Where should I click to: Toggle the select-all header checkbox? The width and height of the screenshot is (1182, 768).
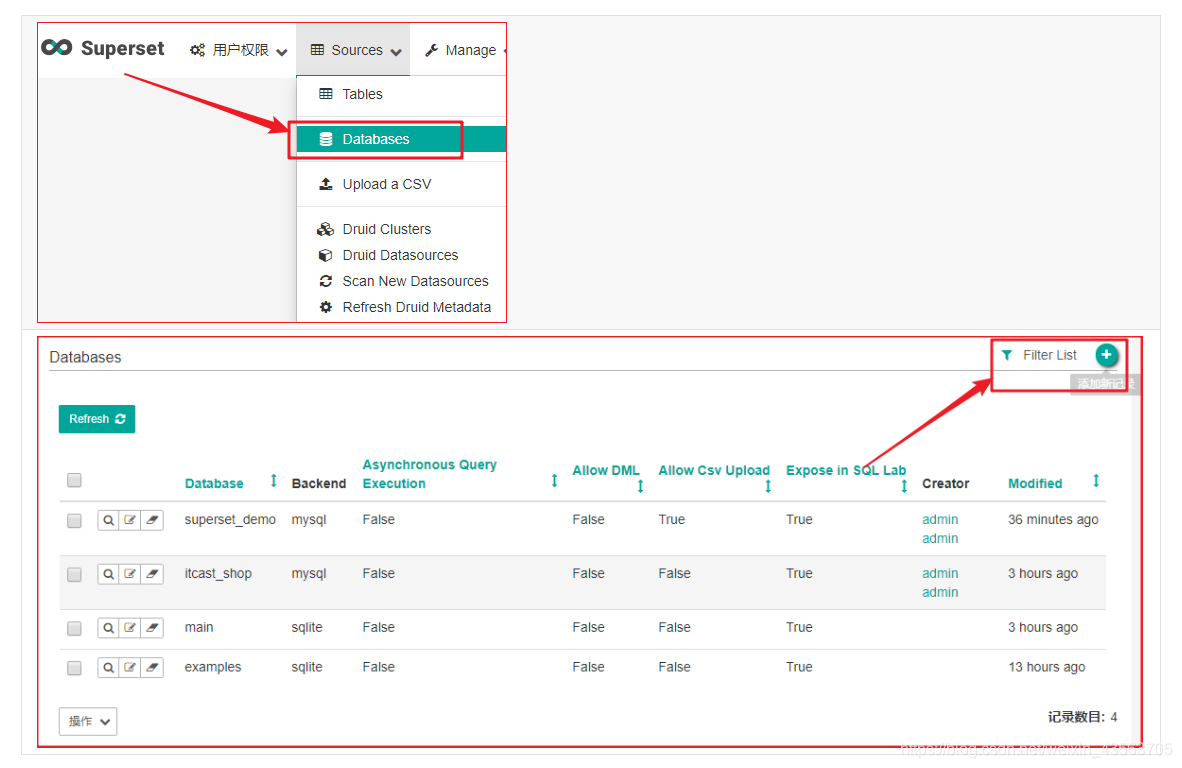[x=74, y=480]
